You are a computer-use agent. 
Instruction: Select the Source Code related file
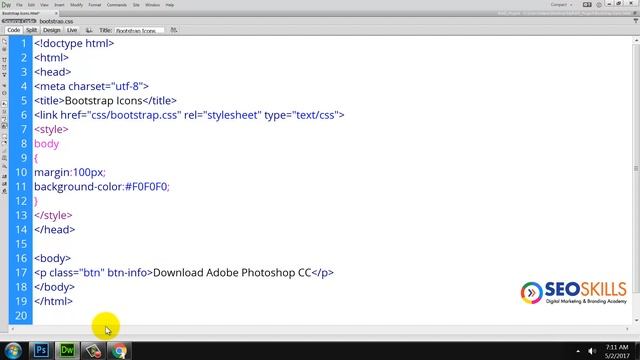click(x=19, y=21)
